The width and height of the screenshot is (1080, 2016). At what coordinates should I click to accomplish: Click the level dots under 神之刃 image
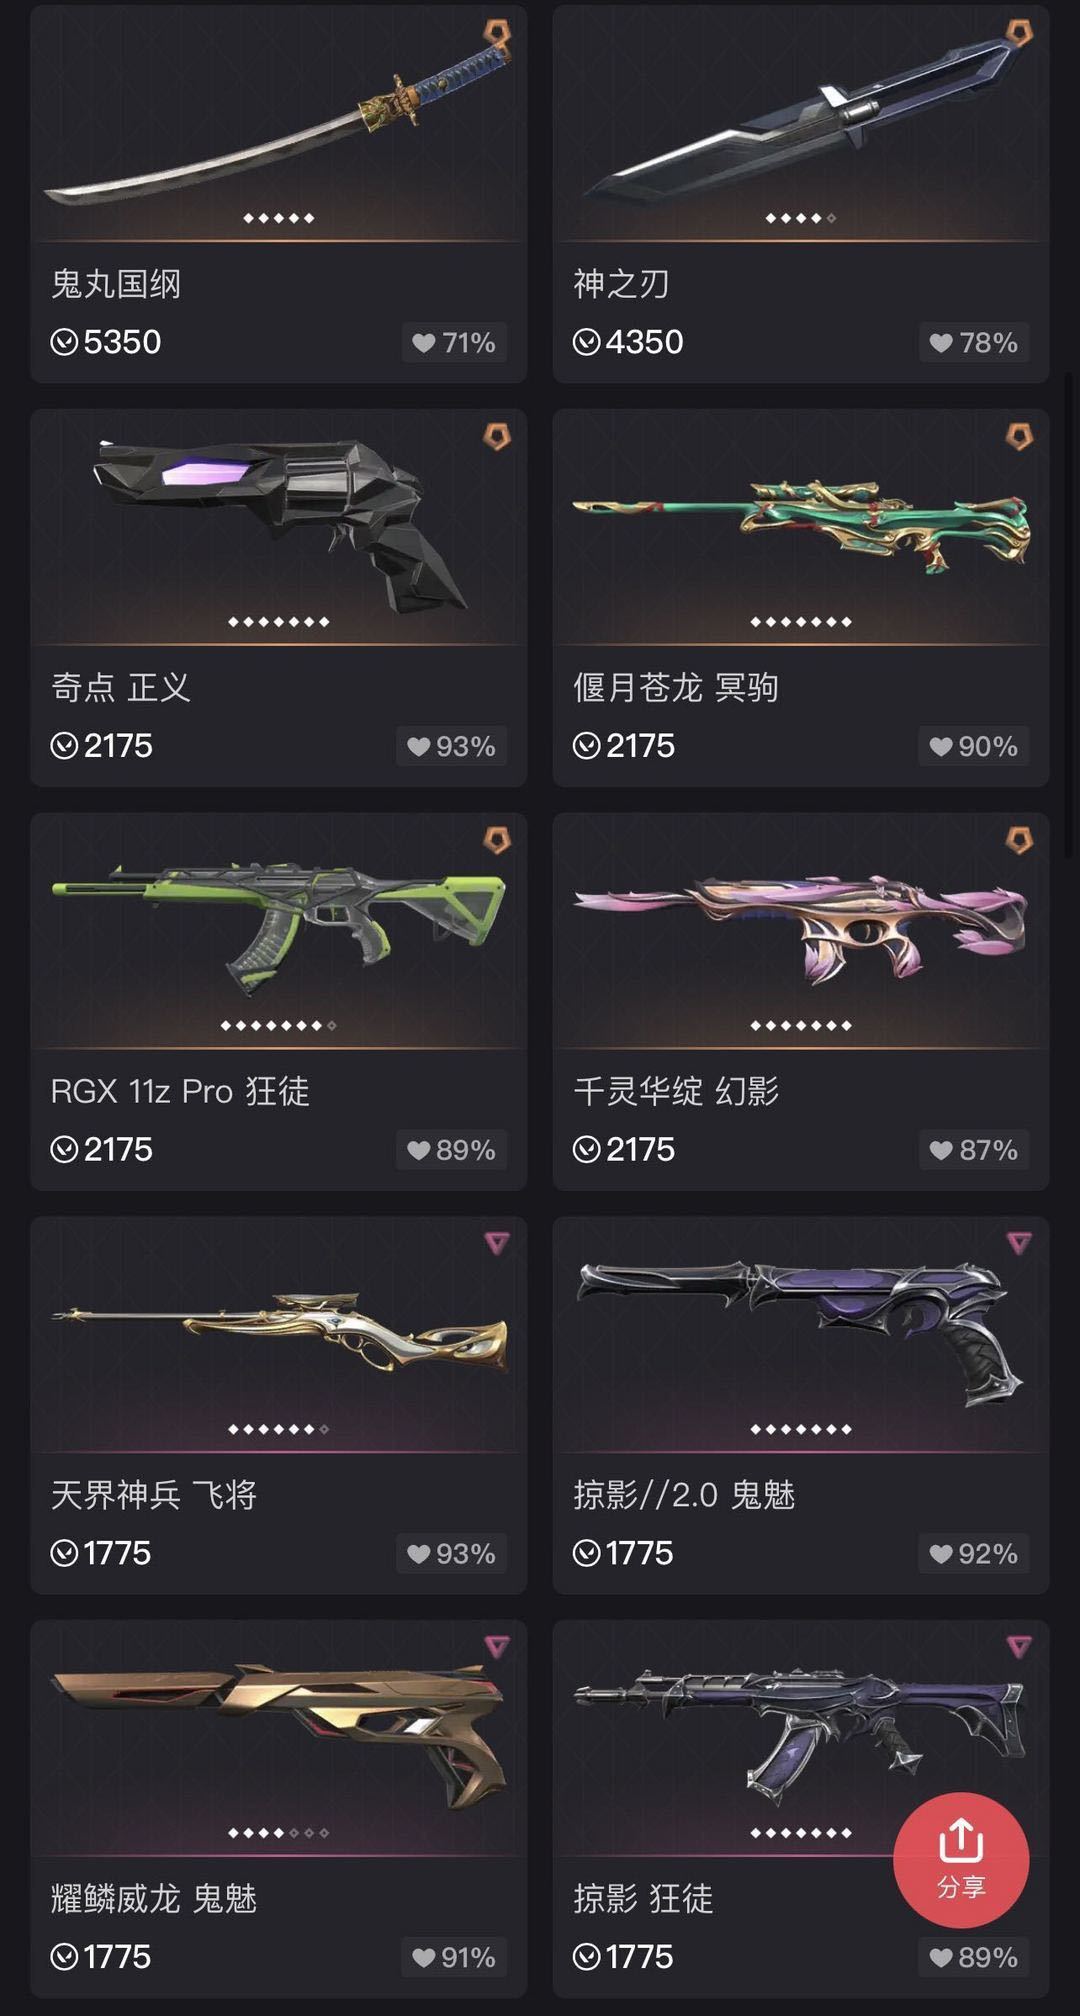801,218
